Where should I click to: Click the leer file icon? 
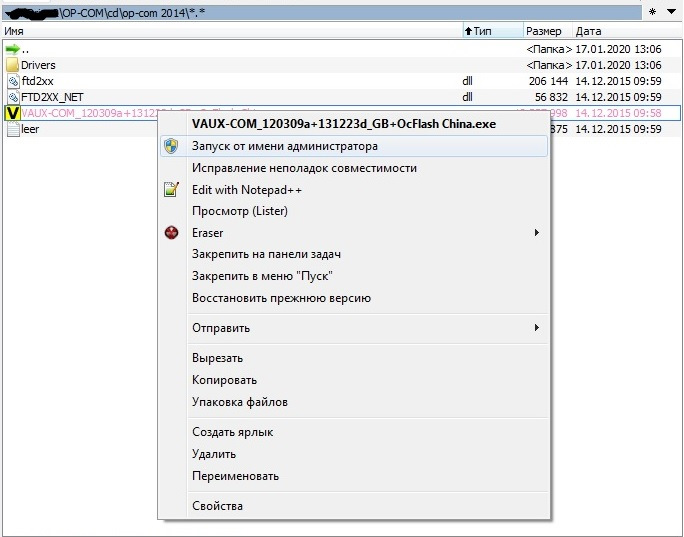click(13, 130)
